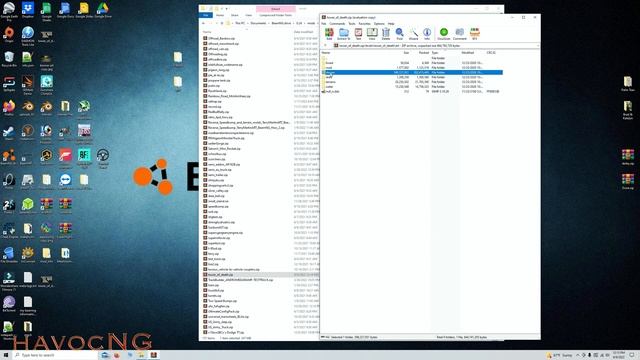Open Quick Access Toolbar dropdown in Explorer
This screenshot has height=360, width=640.
[x=227, y=9]
